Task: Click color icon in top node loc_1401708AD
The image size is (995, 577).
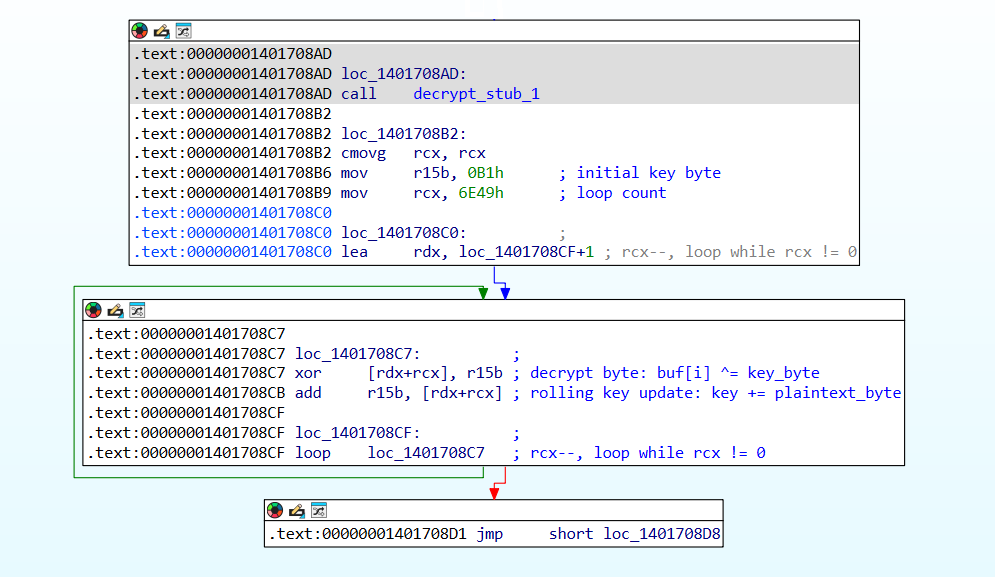Action: 140,30
